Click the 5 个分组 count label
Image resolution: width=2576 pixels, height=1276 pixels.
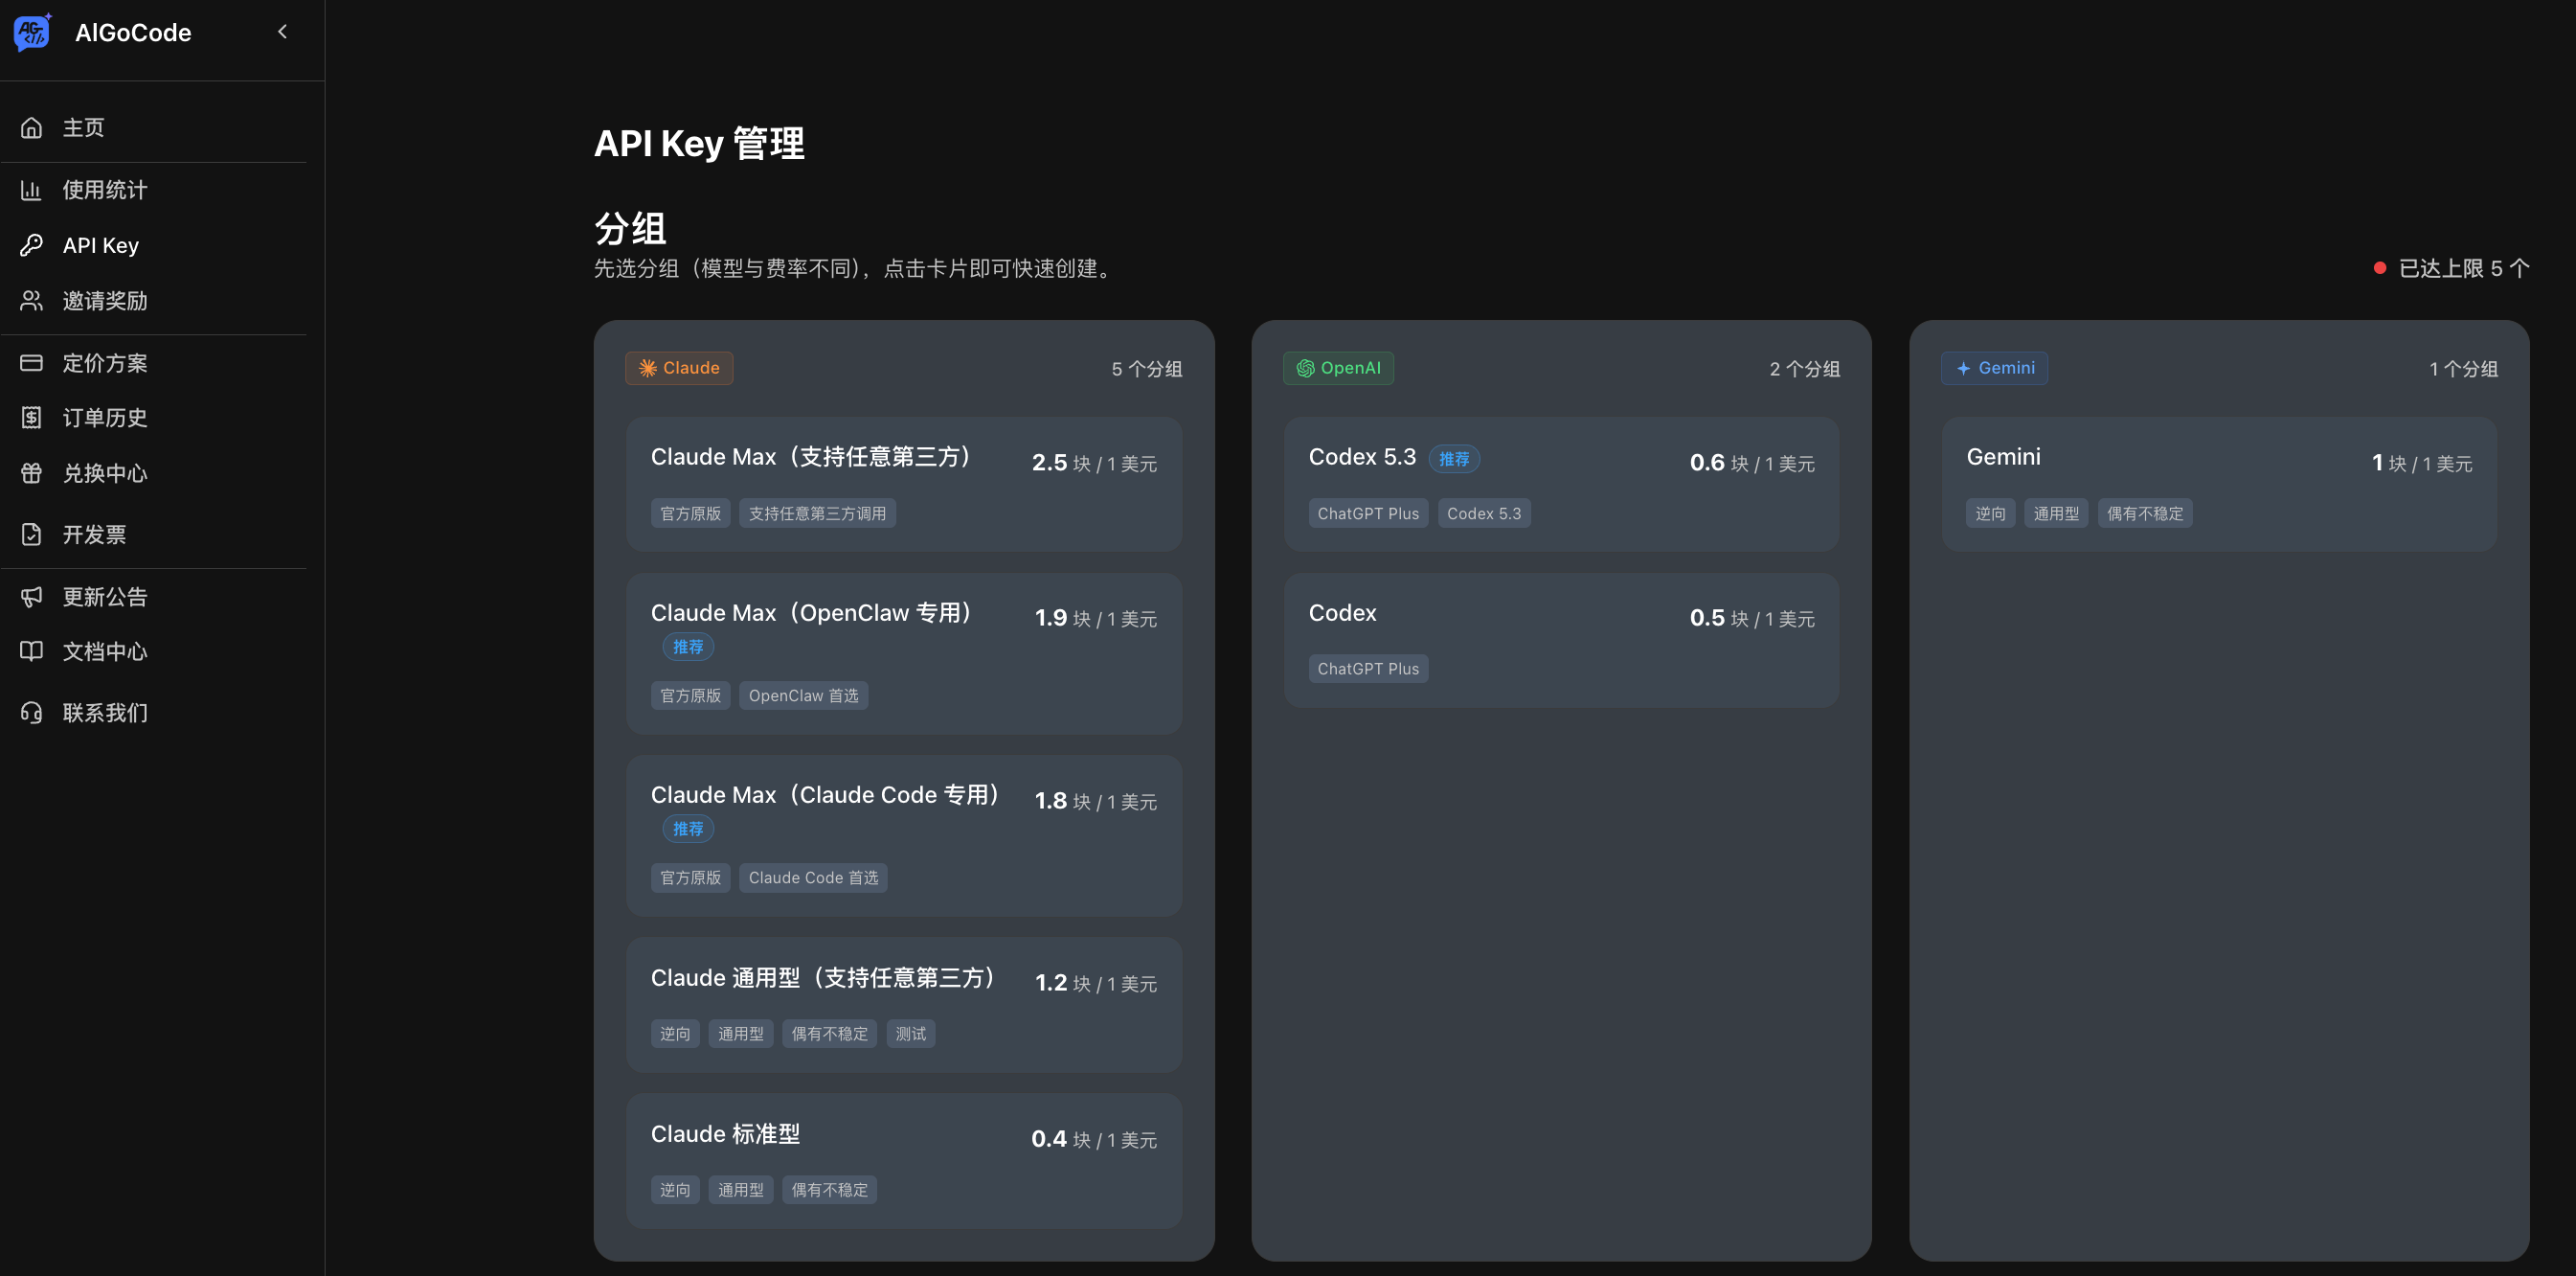click(1147, 369)
